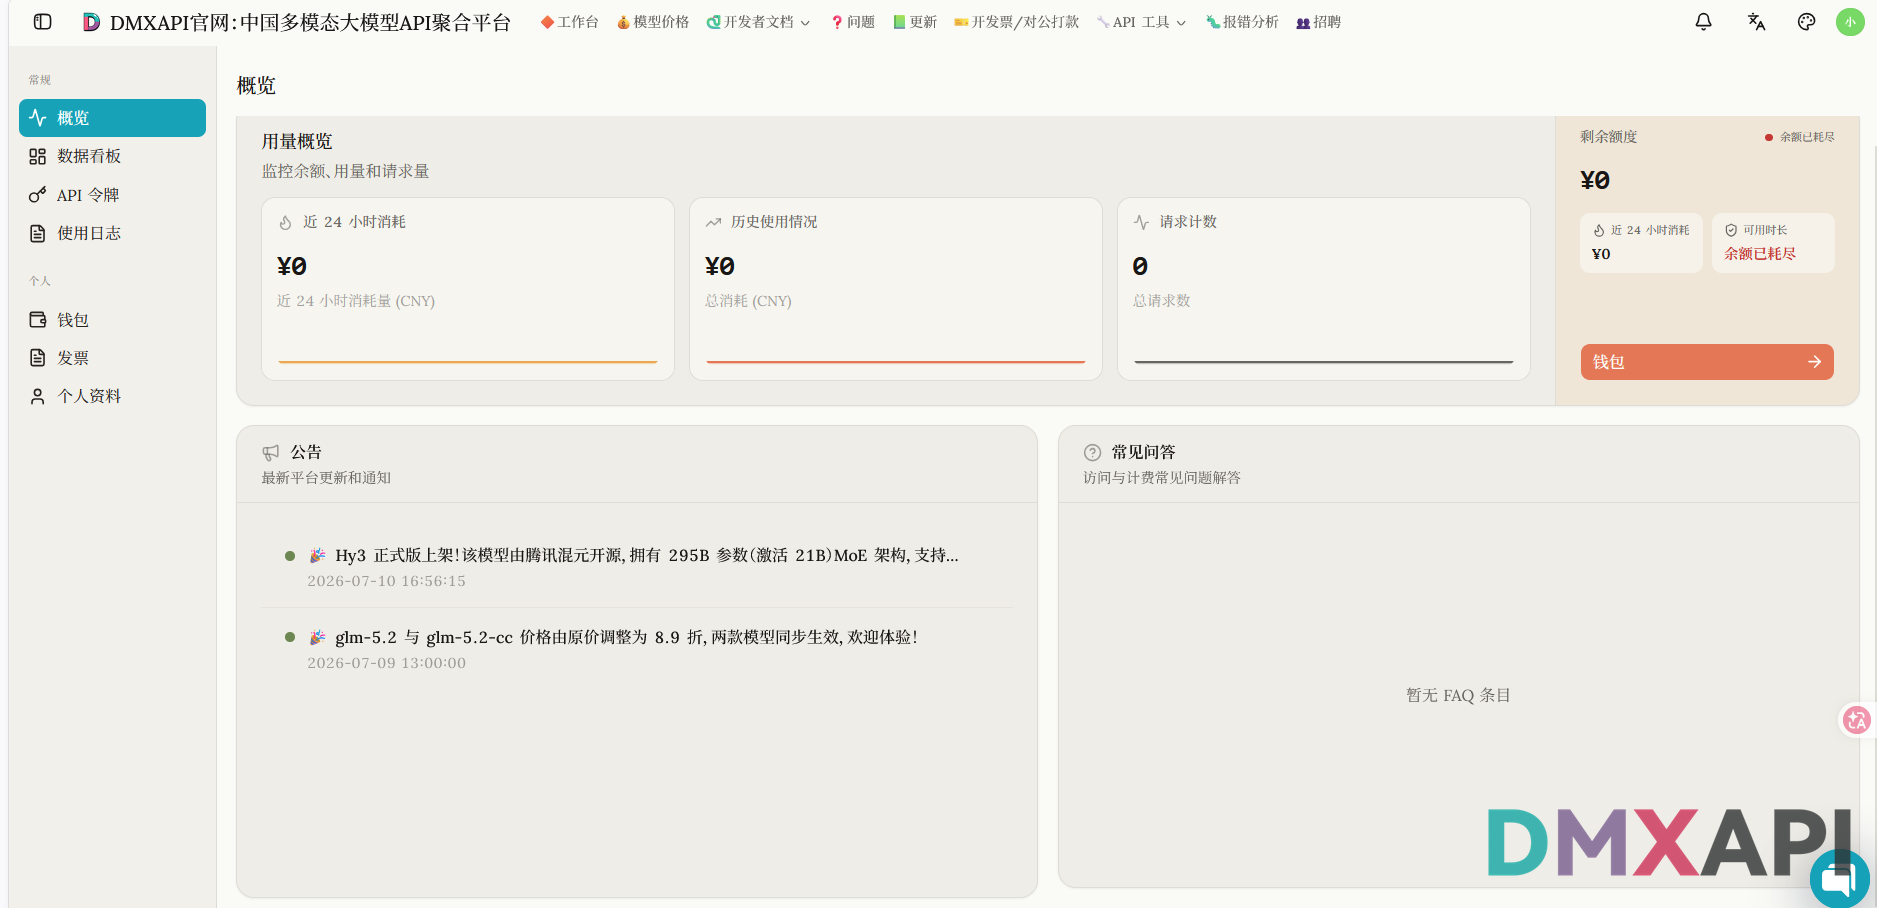This screenshot has width=1877, height=908.
Task: Open the 模型价格 page
Action: pos(653,22)
